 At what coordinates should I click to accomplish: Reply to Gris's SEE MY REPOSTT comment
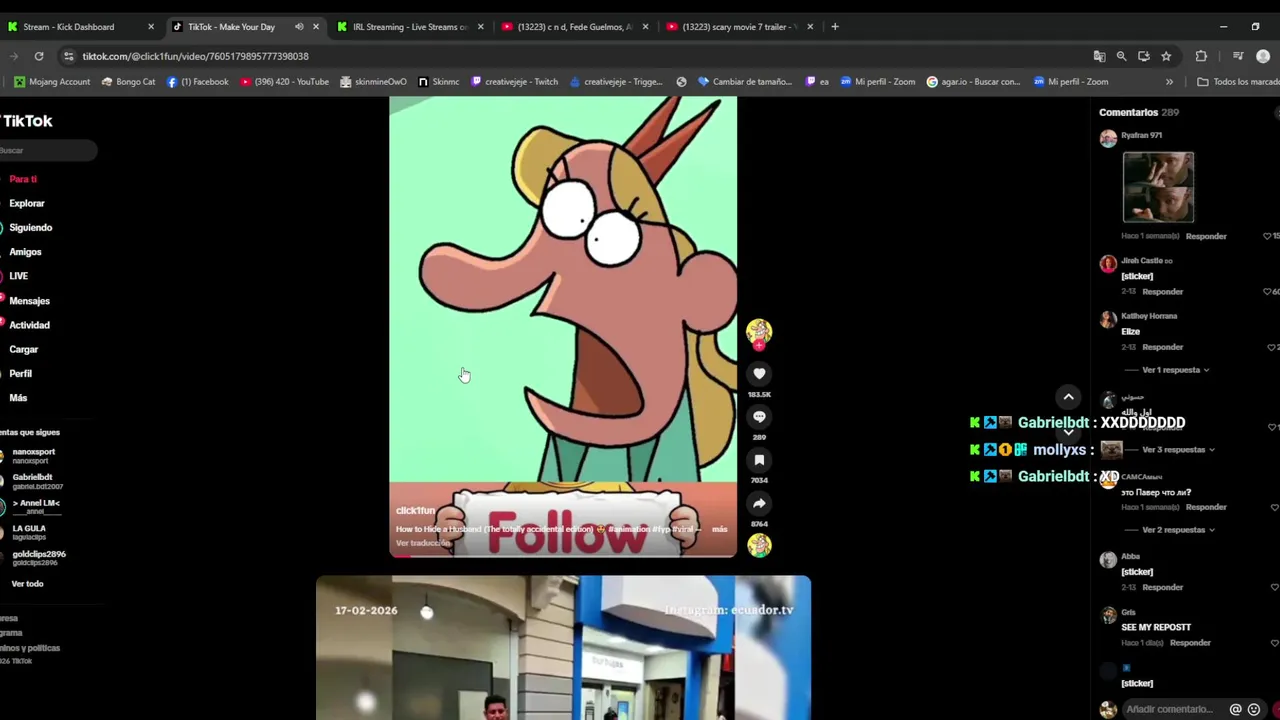coord(1190,643)
